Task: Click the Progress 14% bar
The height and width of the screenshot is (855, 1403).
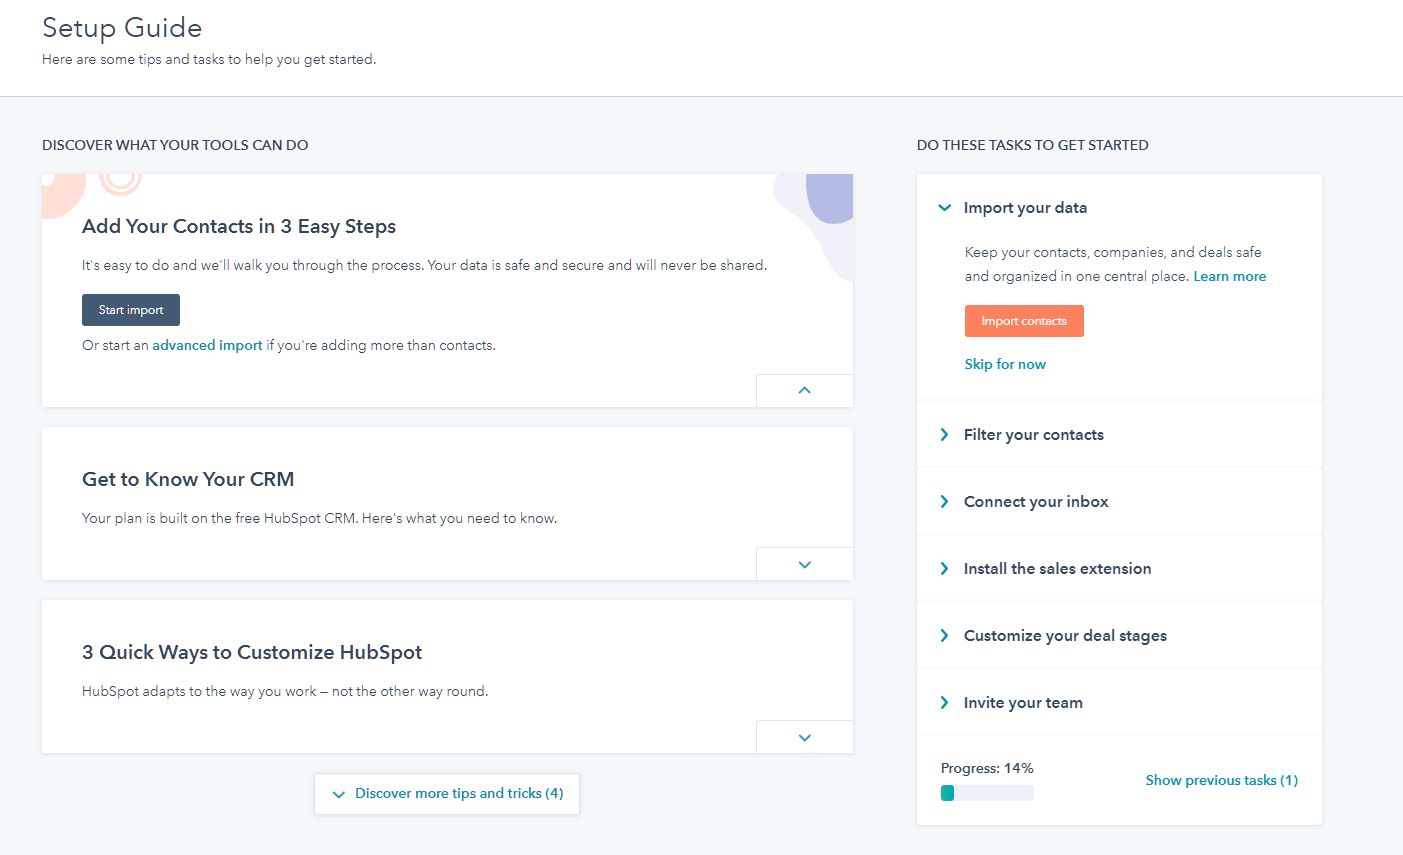Action: [x=987, y=793]
